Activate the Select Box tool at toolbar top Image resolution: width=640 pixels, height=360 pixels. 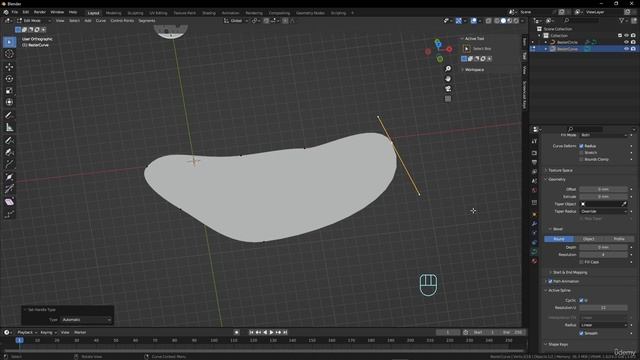click(x=9, y=42)
